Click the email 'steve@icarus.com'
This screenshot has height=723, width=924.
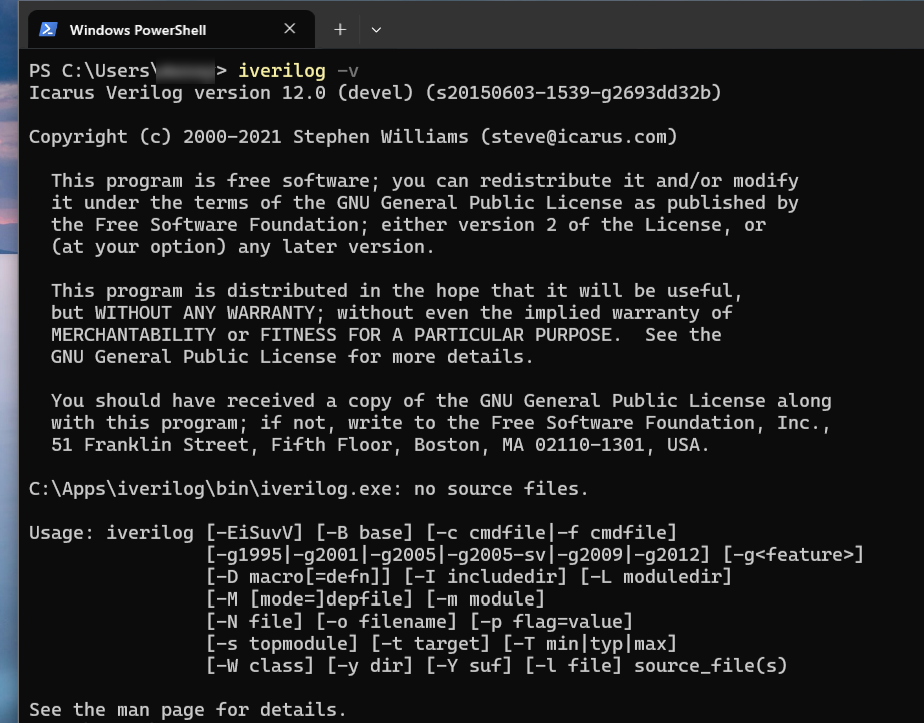click(x=579, y=137)
